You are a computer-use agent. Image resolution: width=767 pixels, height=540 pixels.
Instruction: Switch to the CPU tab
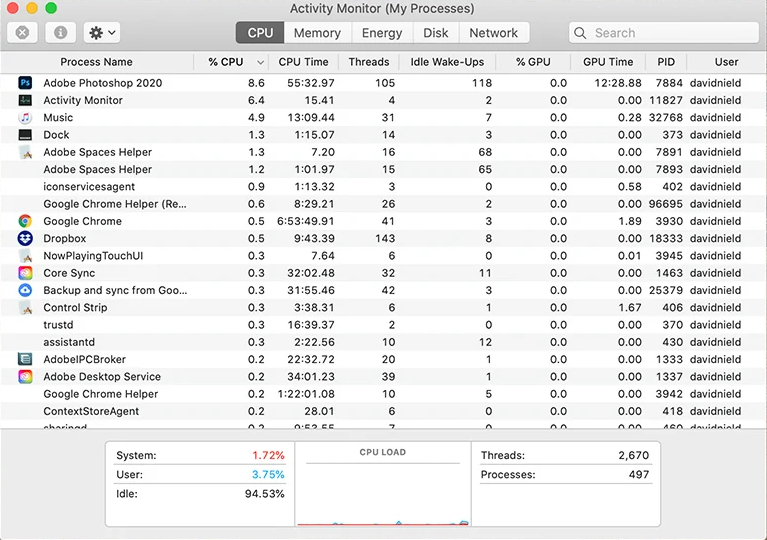coord(260,33)
